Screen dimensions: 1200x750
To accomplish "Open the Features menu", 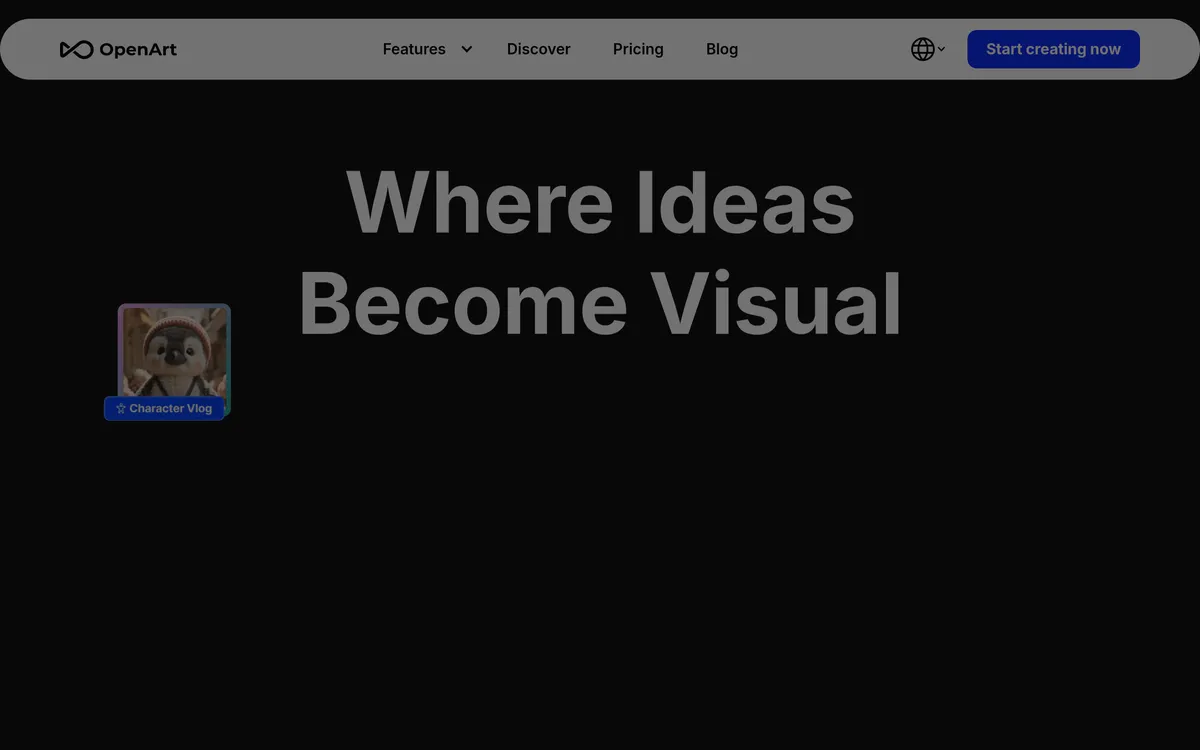I will coord(414,49).
